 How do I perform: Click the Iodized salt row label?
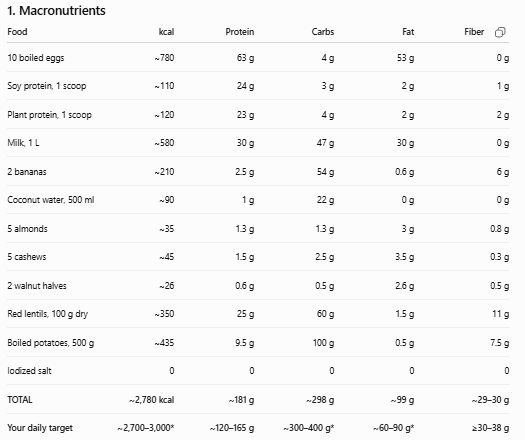point(29,371)
